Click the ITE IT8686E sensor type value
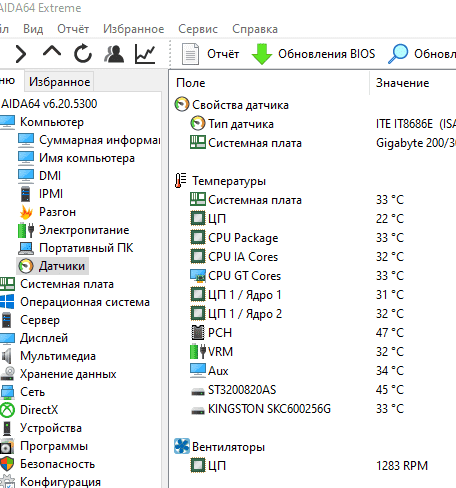The image size is (456, 488). pos(416,124)
